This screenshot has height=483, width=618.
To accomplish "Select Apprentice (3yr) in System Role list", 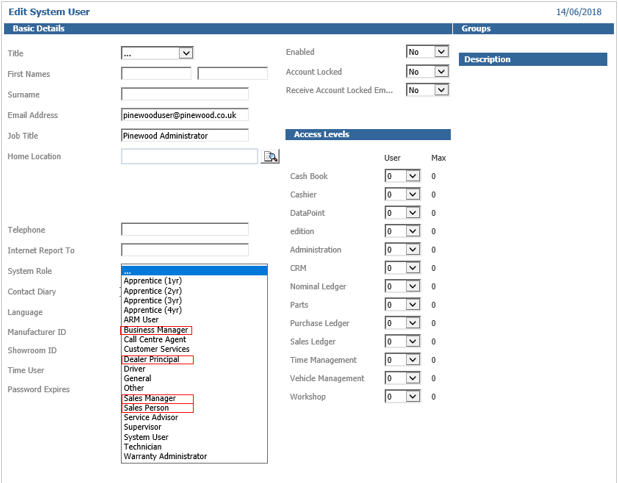I will (x=194, y=300).
